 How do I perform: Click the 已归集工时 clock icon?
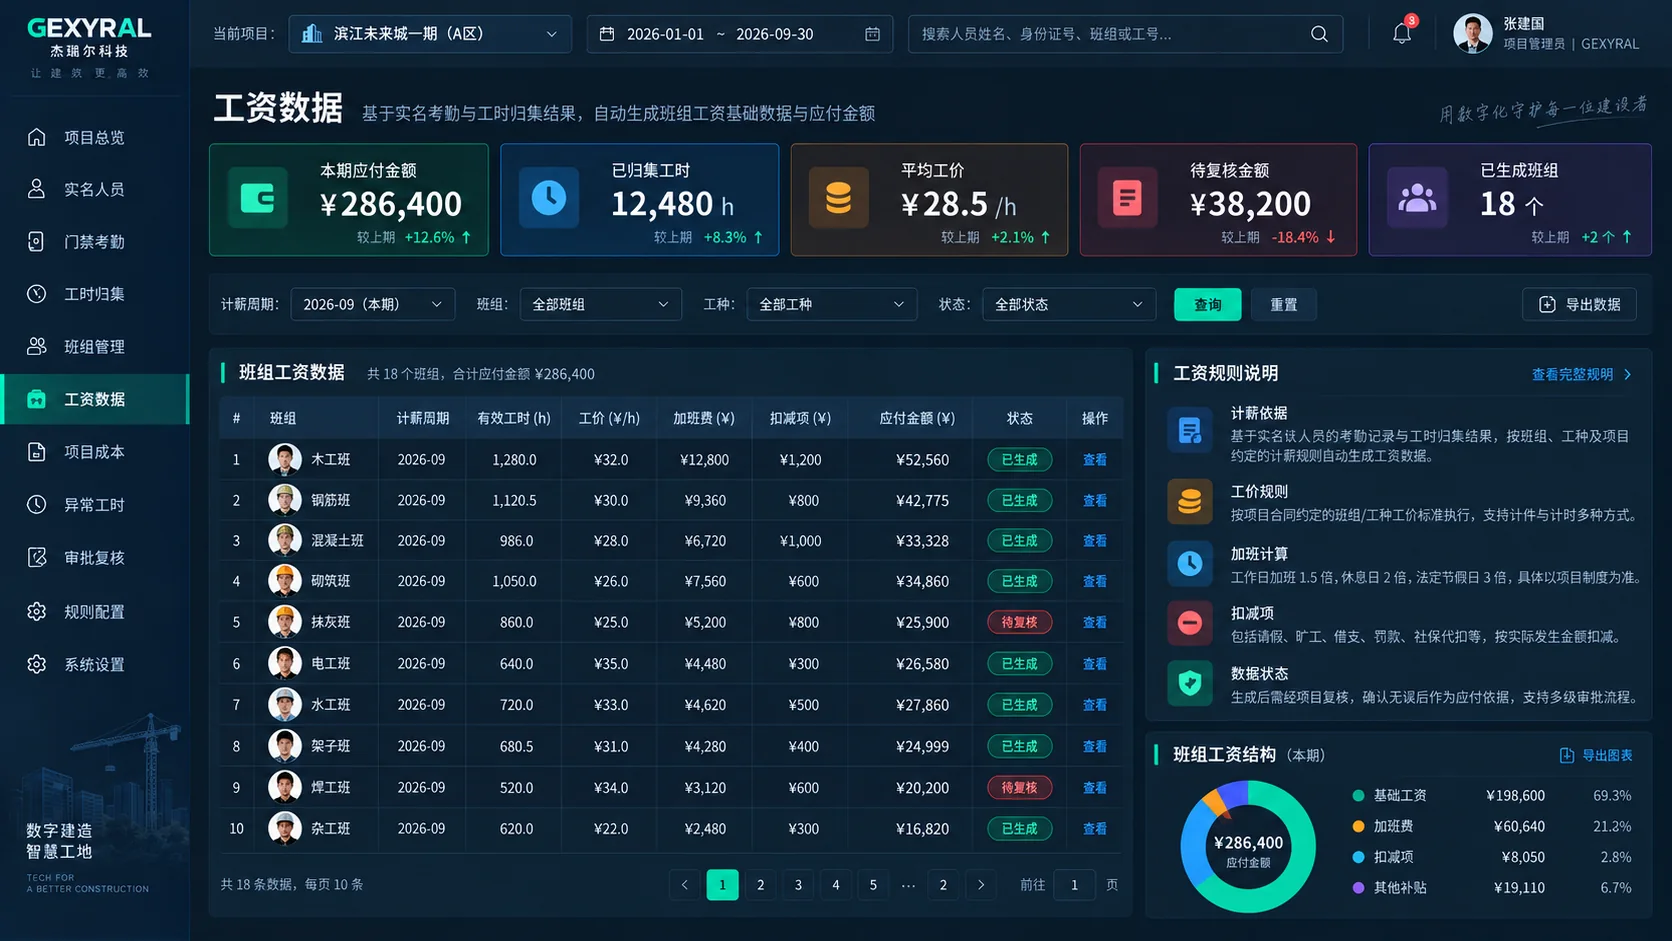(x=548, y=198)
